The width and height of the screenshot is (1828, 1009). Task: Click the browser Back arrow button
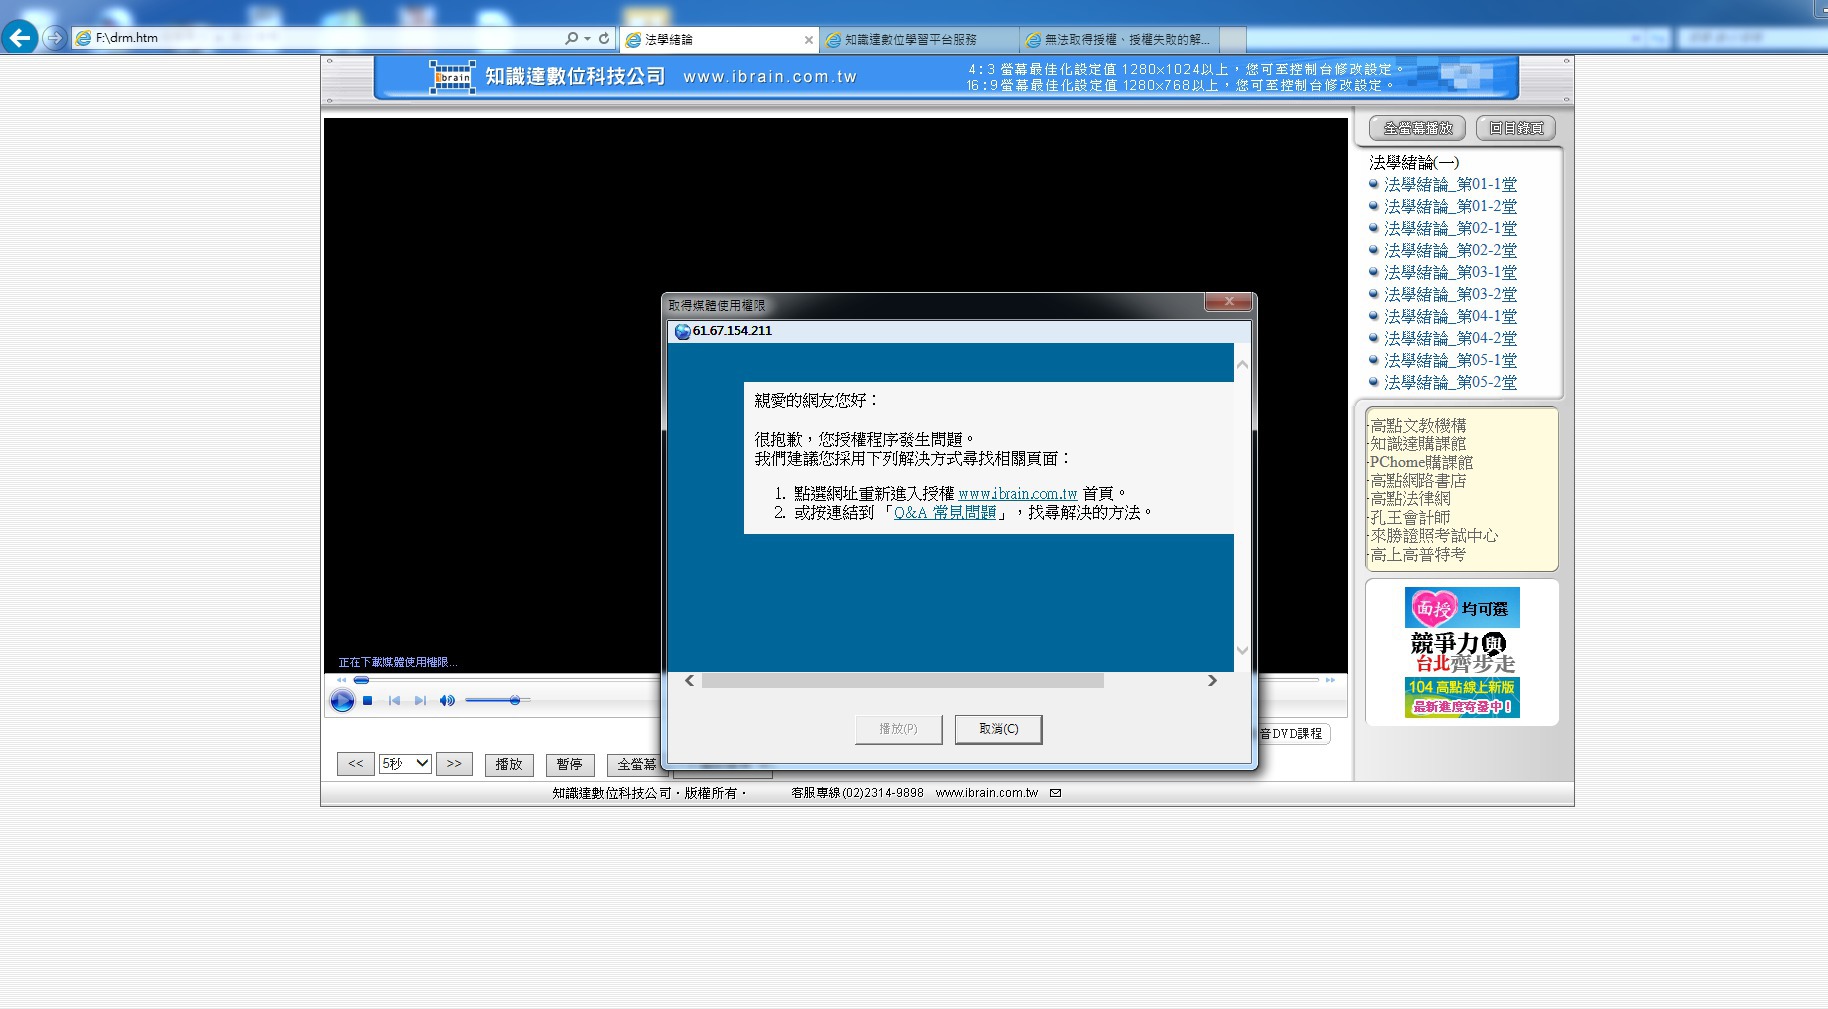pos(19,38)
